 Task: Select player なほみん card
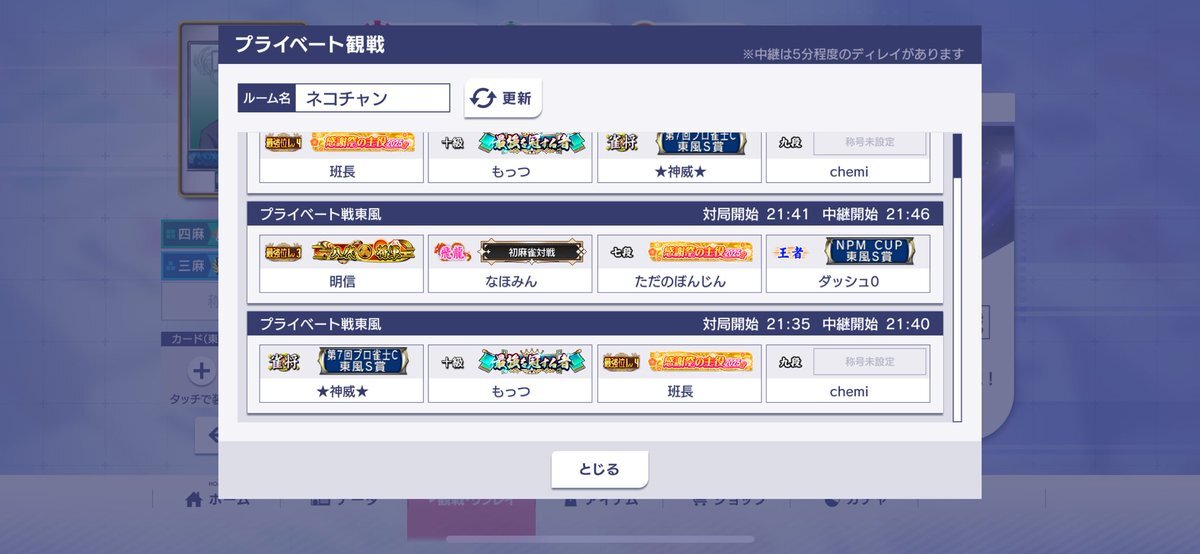coord(510,264)
